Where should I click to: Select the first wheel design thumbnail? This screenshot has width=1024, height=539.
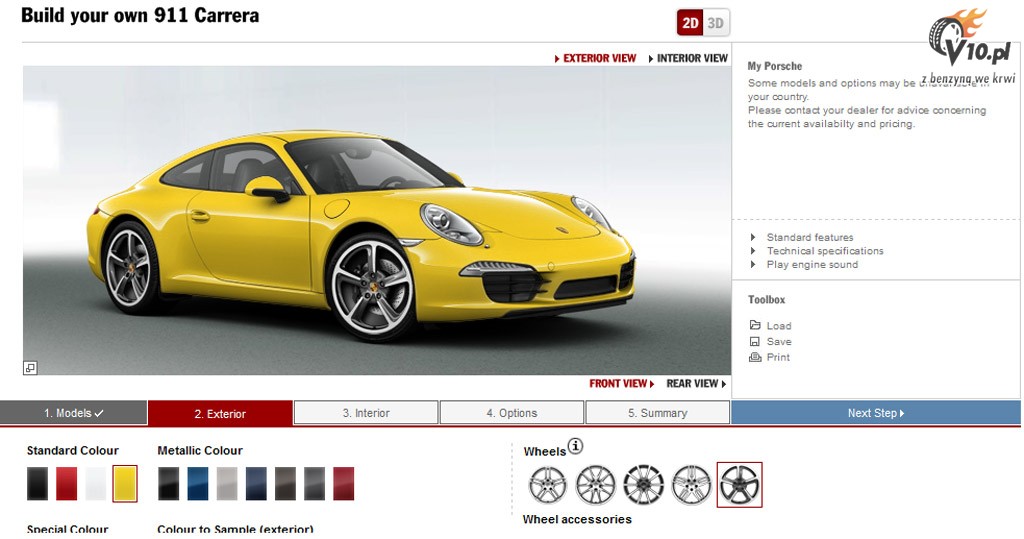tap(547, 485)
